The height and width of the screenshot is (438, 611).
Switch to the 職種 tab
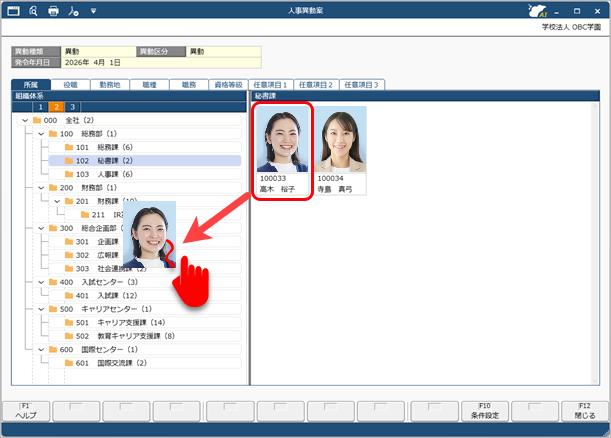(150, 85)
